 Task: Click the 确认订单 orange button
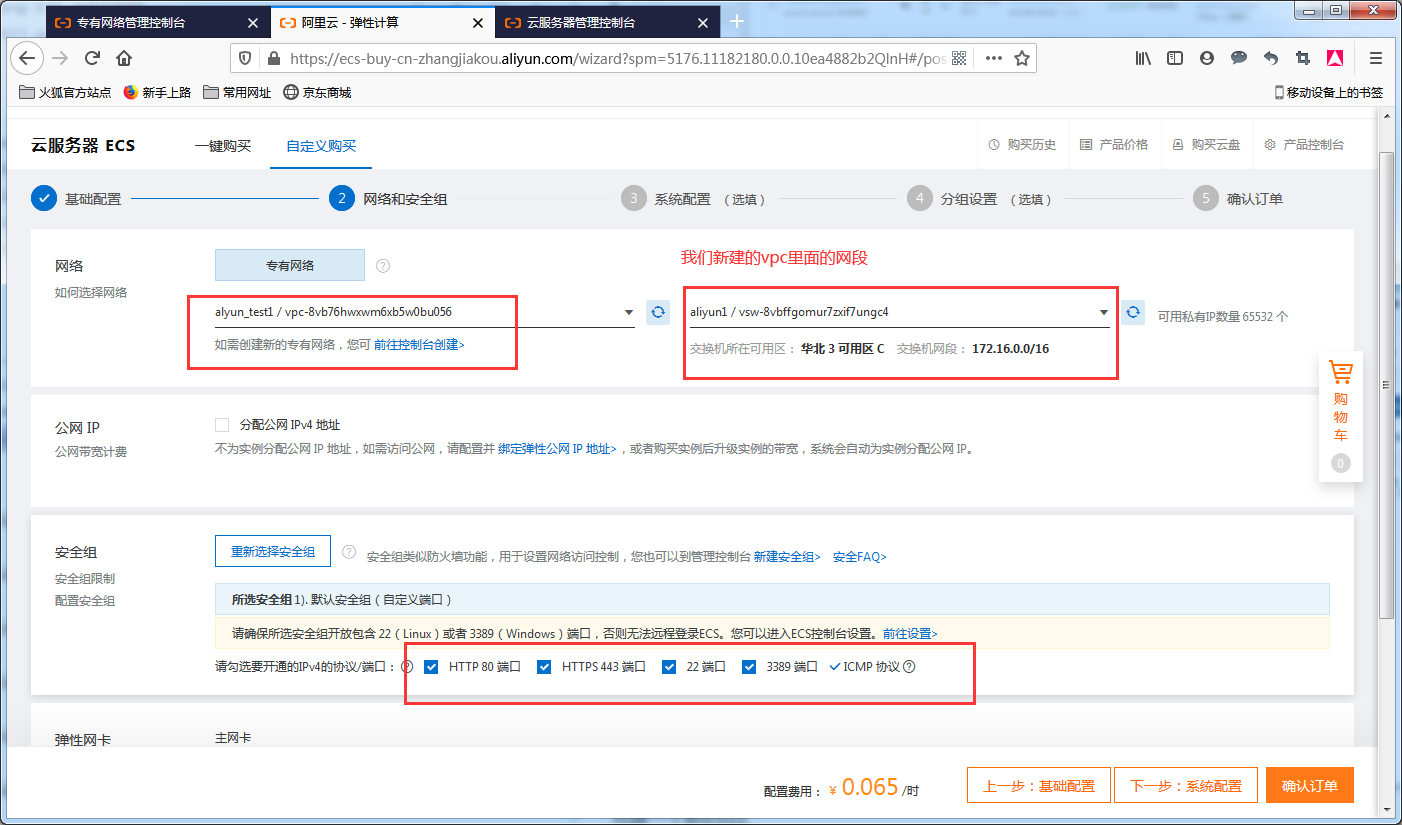pos(1310,785)
